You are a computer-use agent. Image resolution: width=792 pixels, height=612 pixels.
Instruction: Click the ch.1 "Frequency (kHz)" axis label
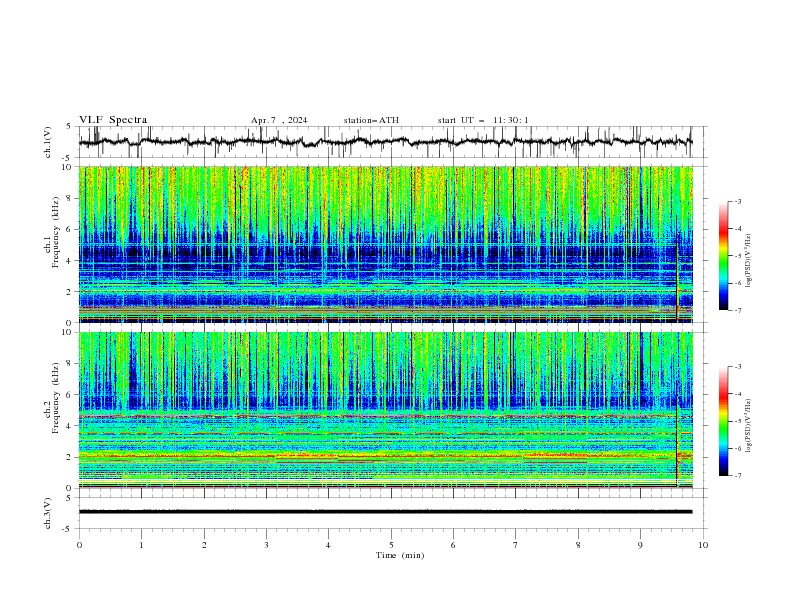point(56,232)
